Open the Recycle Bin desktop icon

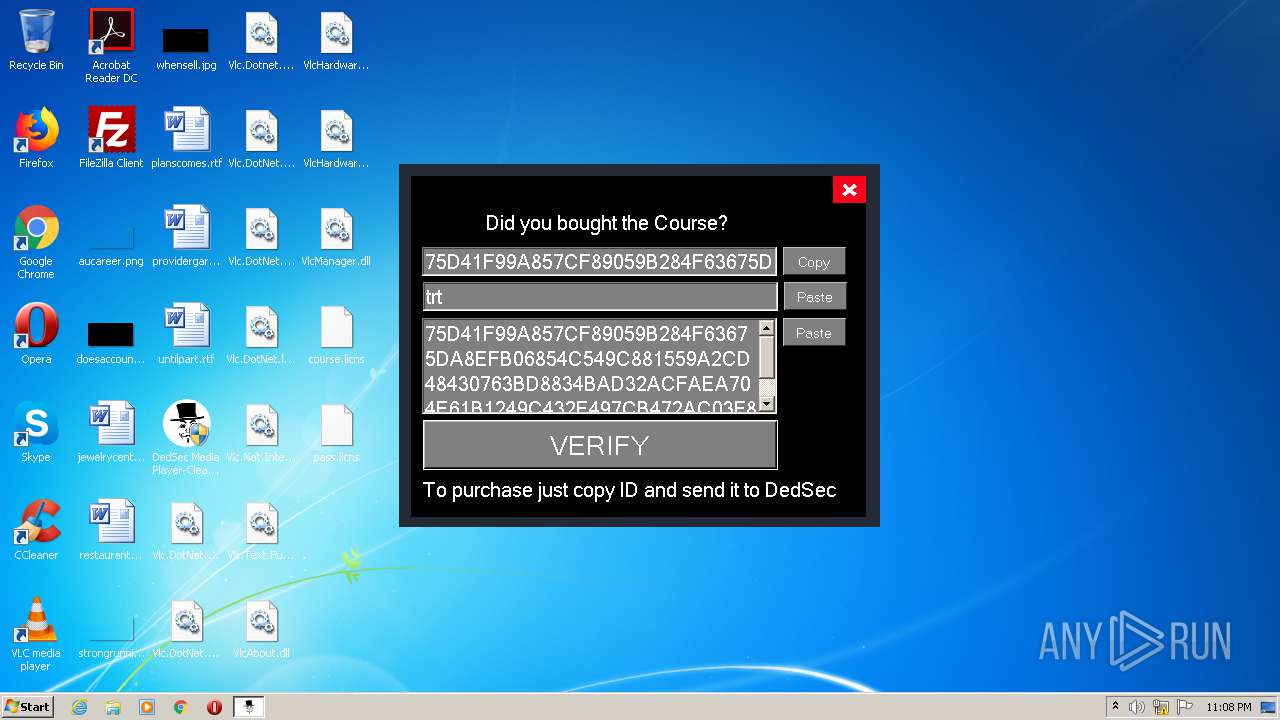tap(36, 40)
